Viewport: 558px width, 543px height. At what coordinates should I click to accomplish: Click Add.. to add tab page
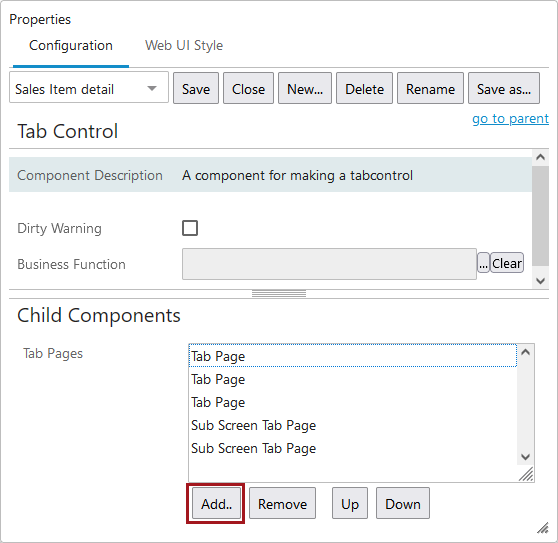tap(216, 504)
